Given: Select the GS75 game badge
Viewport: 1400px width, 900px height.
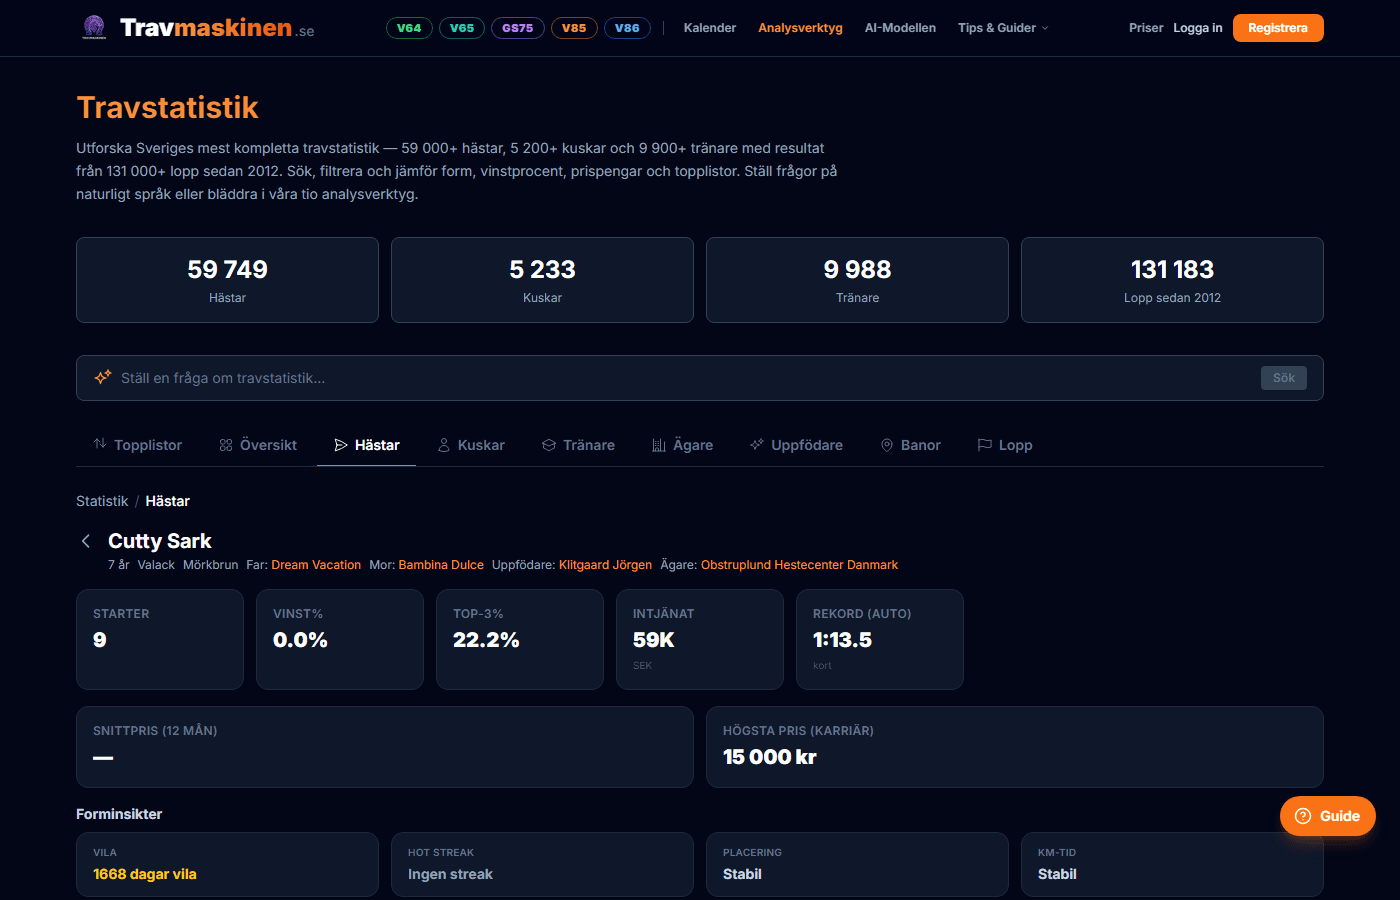Looking at the screenshot, I should coord(517,28).
